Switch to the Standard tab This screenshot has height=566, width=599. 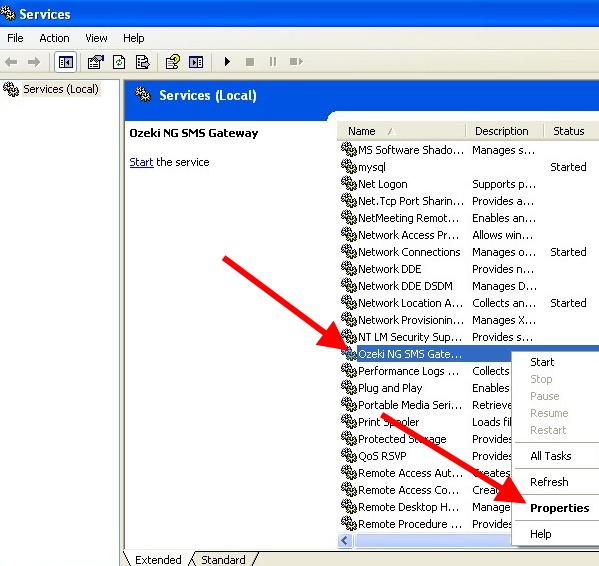223,559
